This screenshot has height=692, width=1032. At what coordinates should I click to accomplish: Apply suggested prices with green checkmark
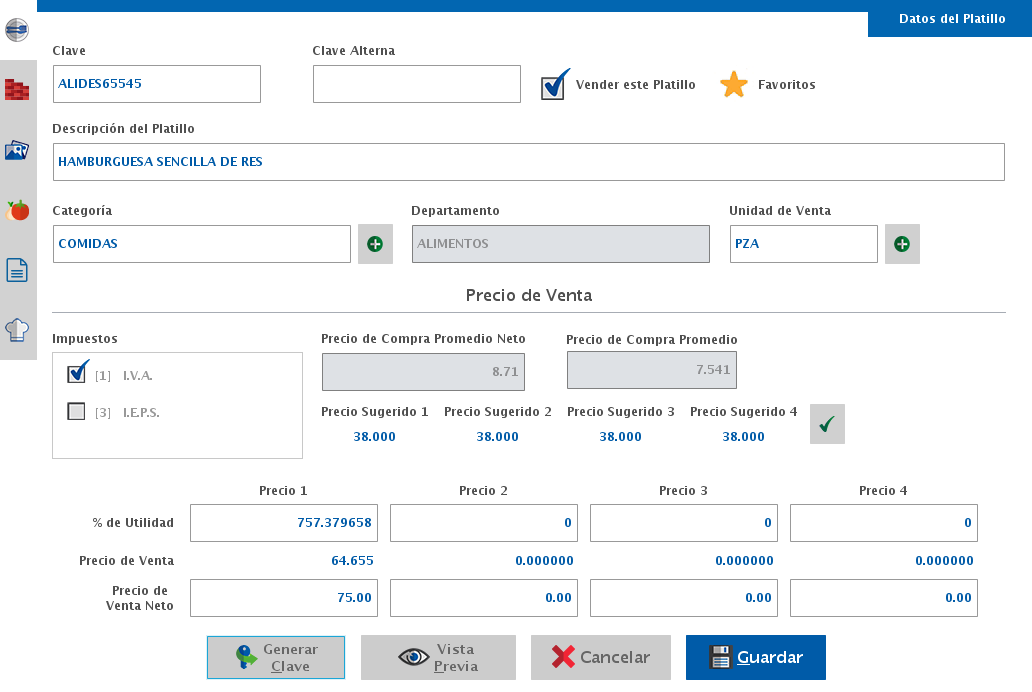coord(827,424)
